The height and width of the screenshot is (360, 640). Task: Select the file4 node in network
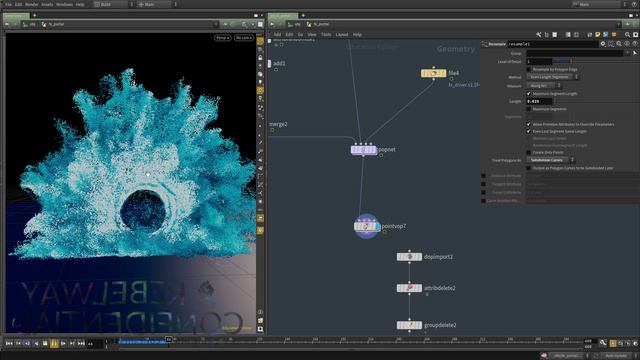pyautogui.click(x=433, y=73)
